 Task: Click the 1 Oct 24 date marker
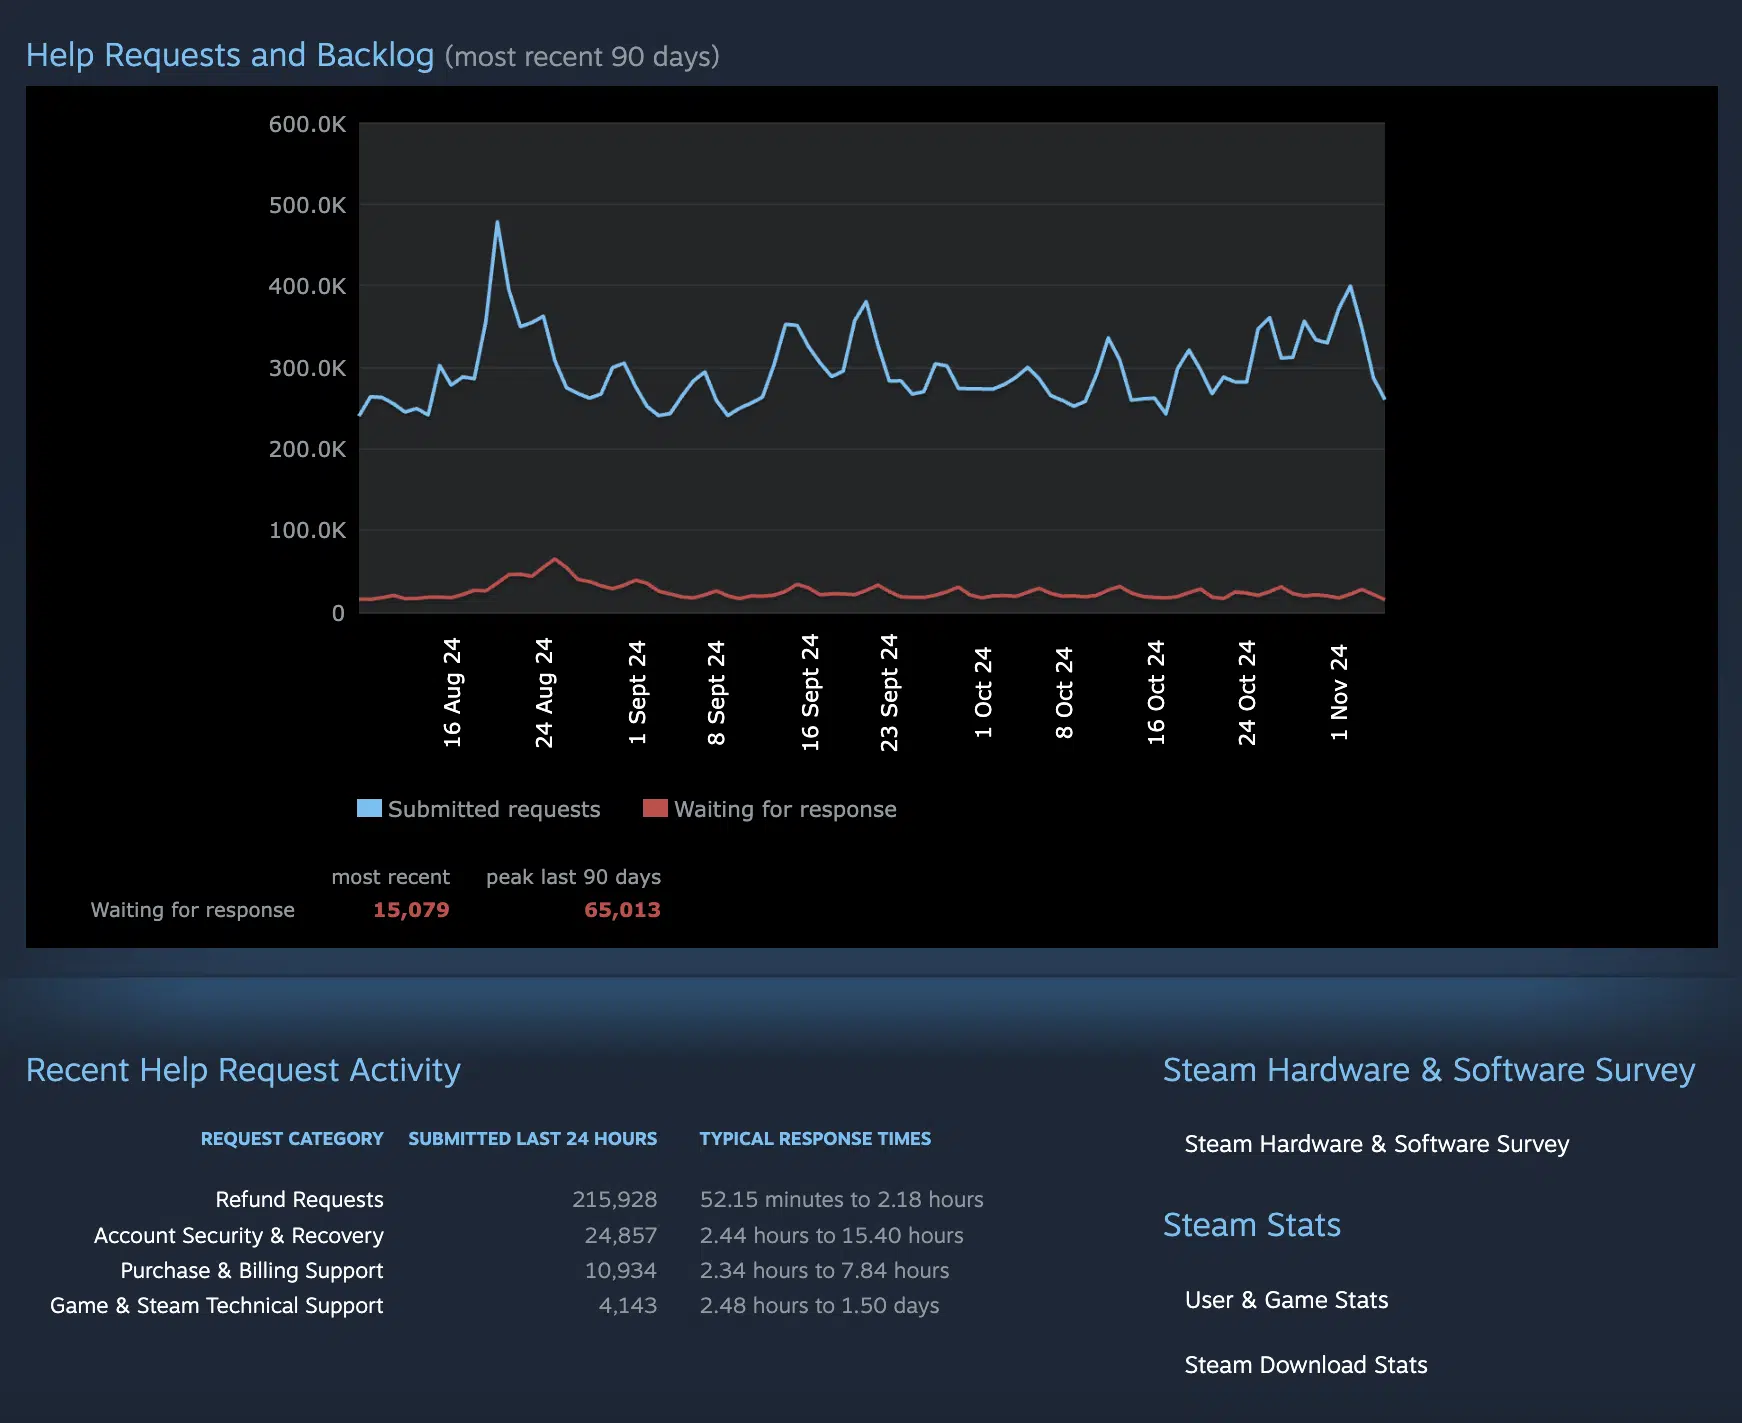pyautogui.click(x=983, y=692)
